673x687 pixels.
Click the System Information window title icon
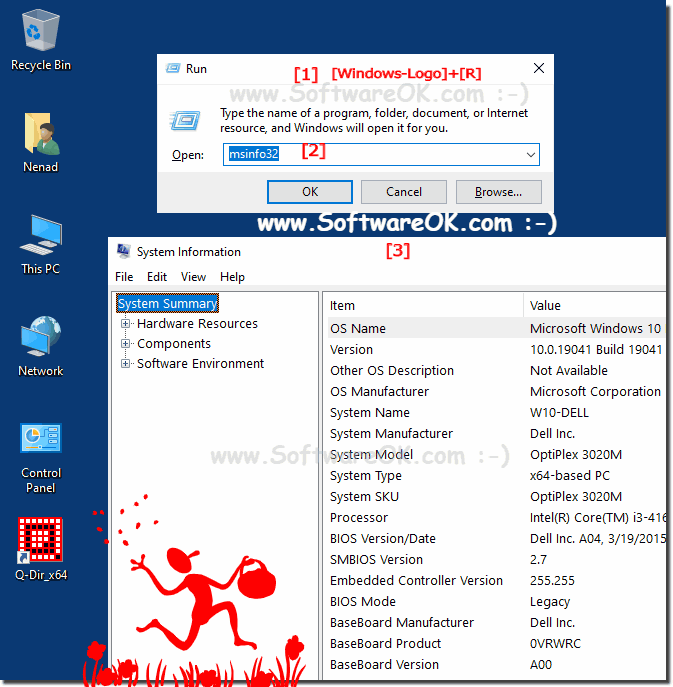point(123,251)
